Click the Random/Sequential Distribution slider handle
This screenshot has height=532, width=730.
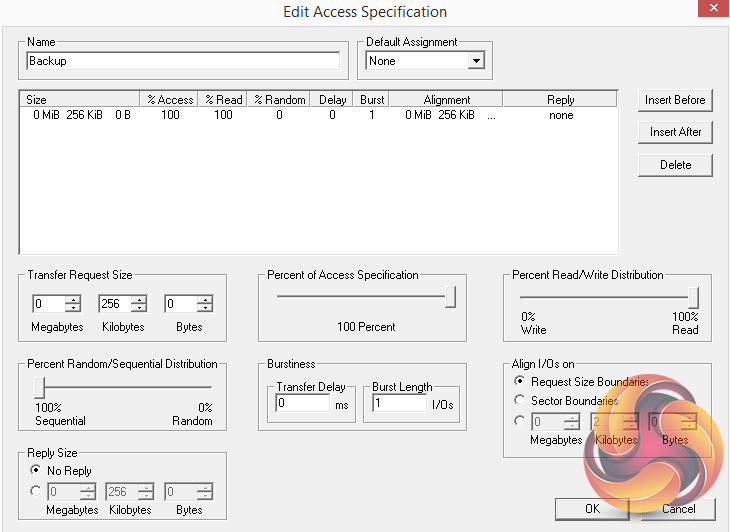tap(39, 387)
